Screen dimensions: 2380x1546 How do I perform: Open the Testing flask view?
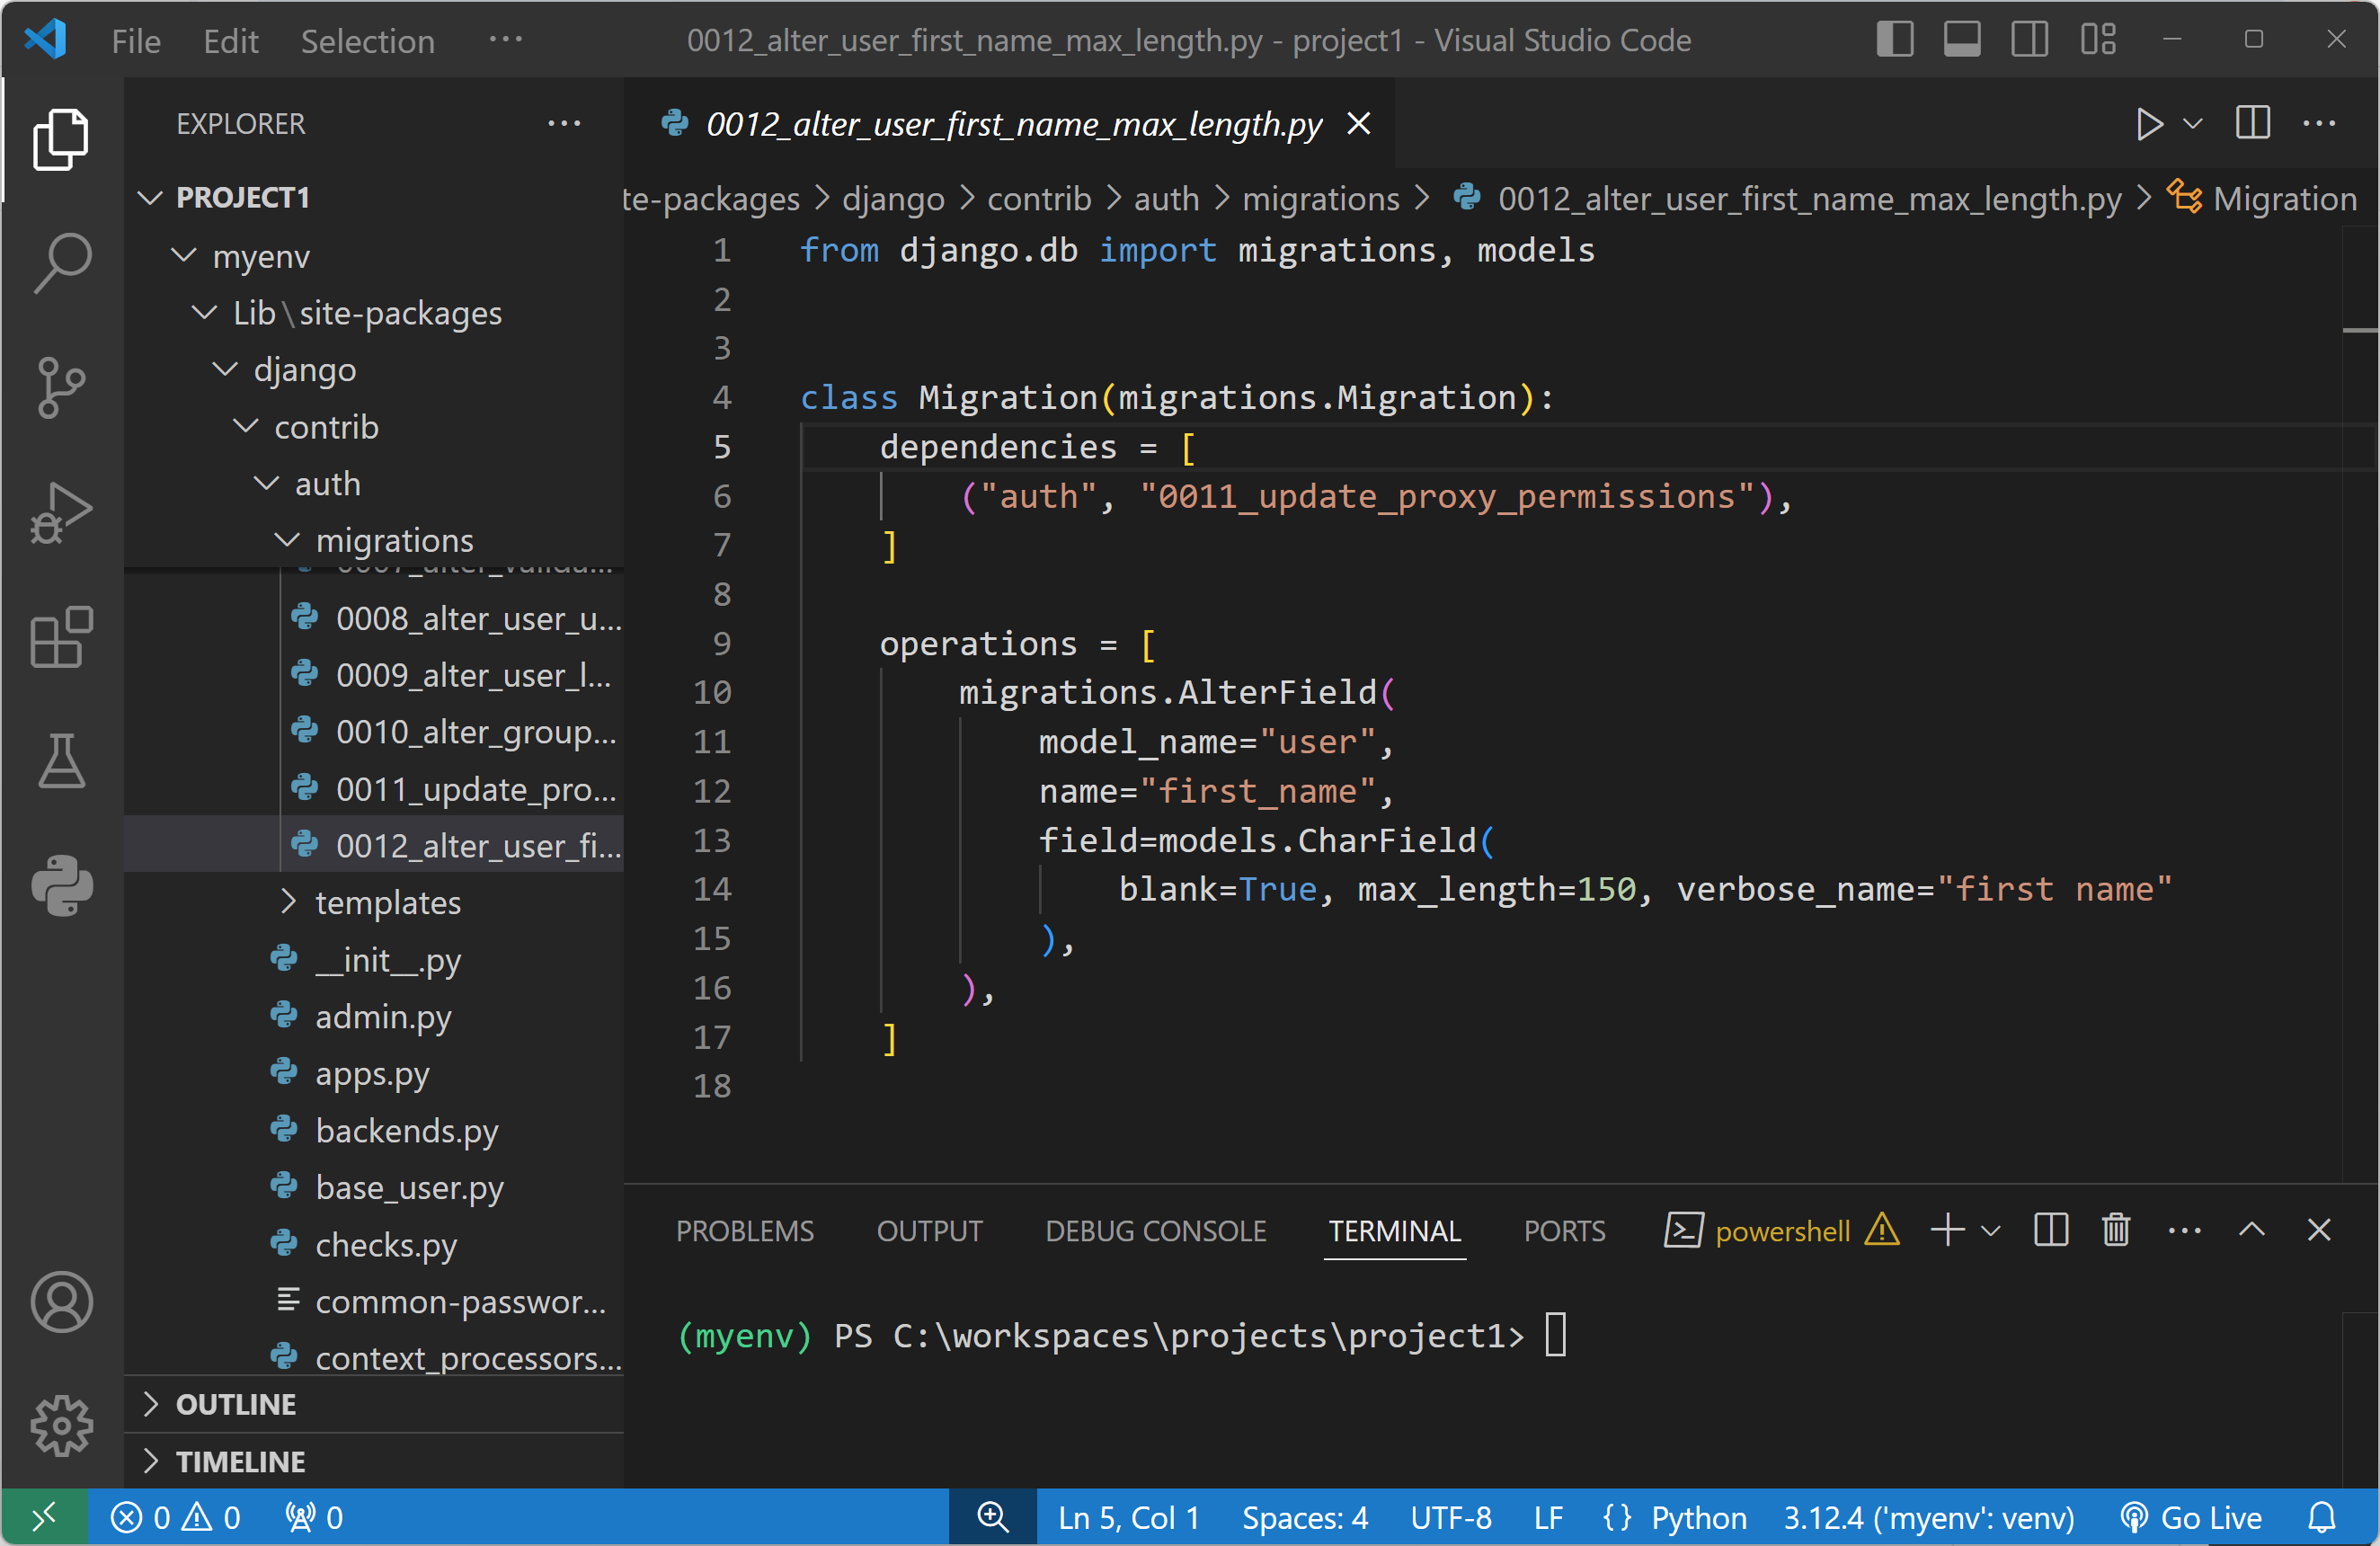[62, 762]
